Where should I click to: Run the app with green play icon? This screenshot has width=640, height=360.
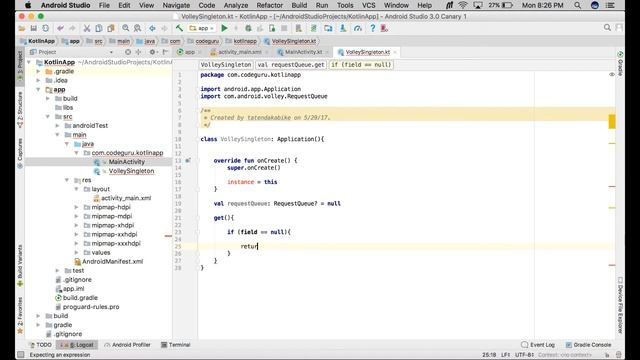click(224, 28)
